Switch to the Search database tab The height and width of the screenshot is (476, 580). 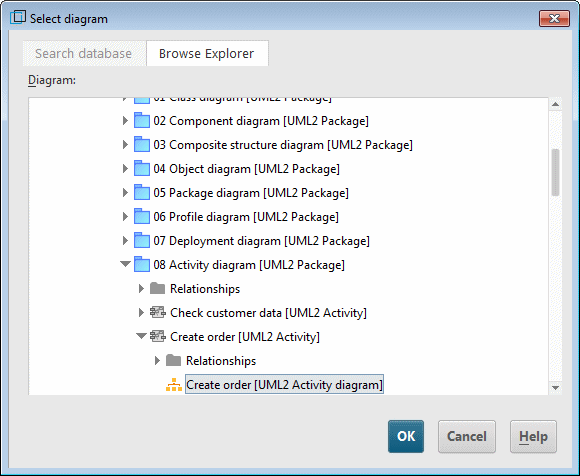pos(84,54)
